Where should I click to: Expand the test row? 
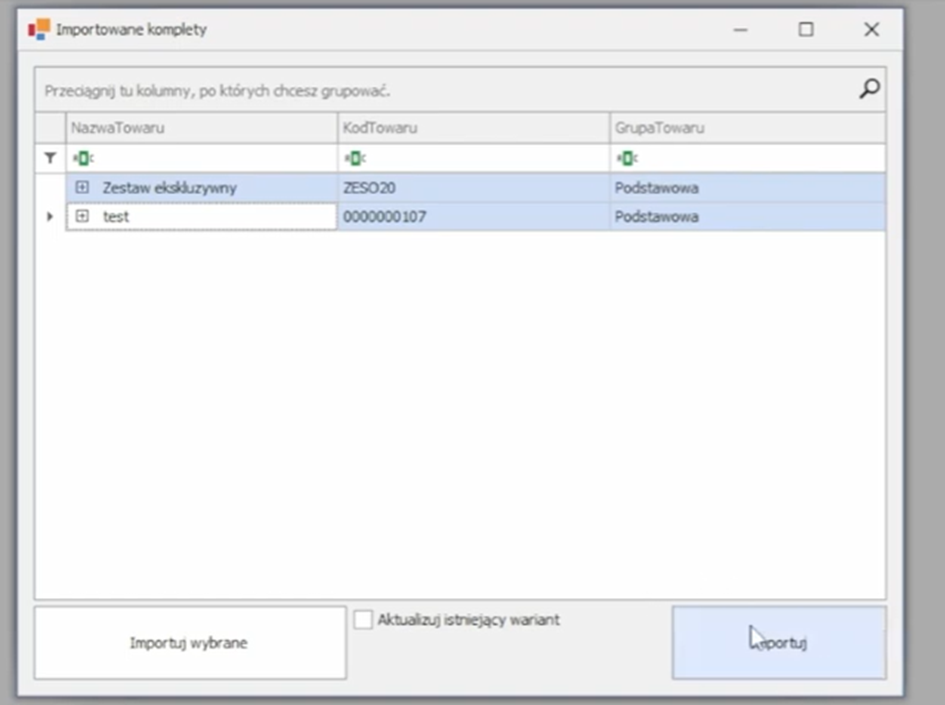pyautogui.click(x=83, y=217)
